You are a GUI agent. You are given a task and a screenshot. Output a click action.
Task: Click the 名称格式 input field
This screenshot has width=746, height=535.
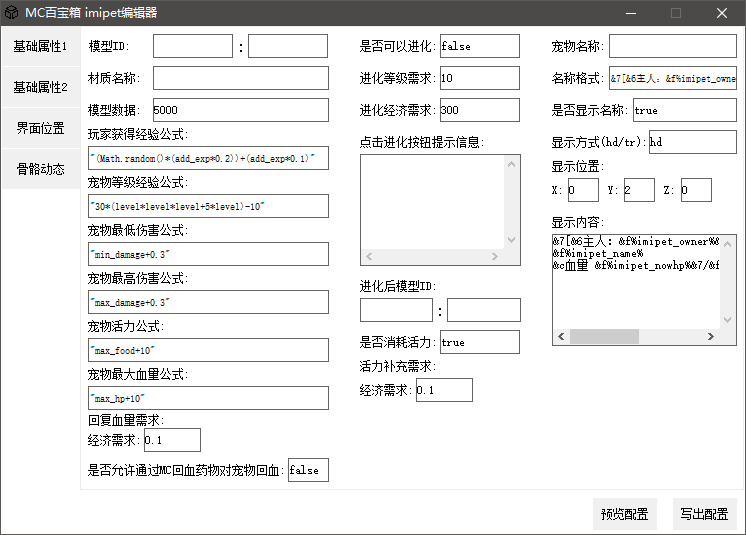tap(673, 78)
